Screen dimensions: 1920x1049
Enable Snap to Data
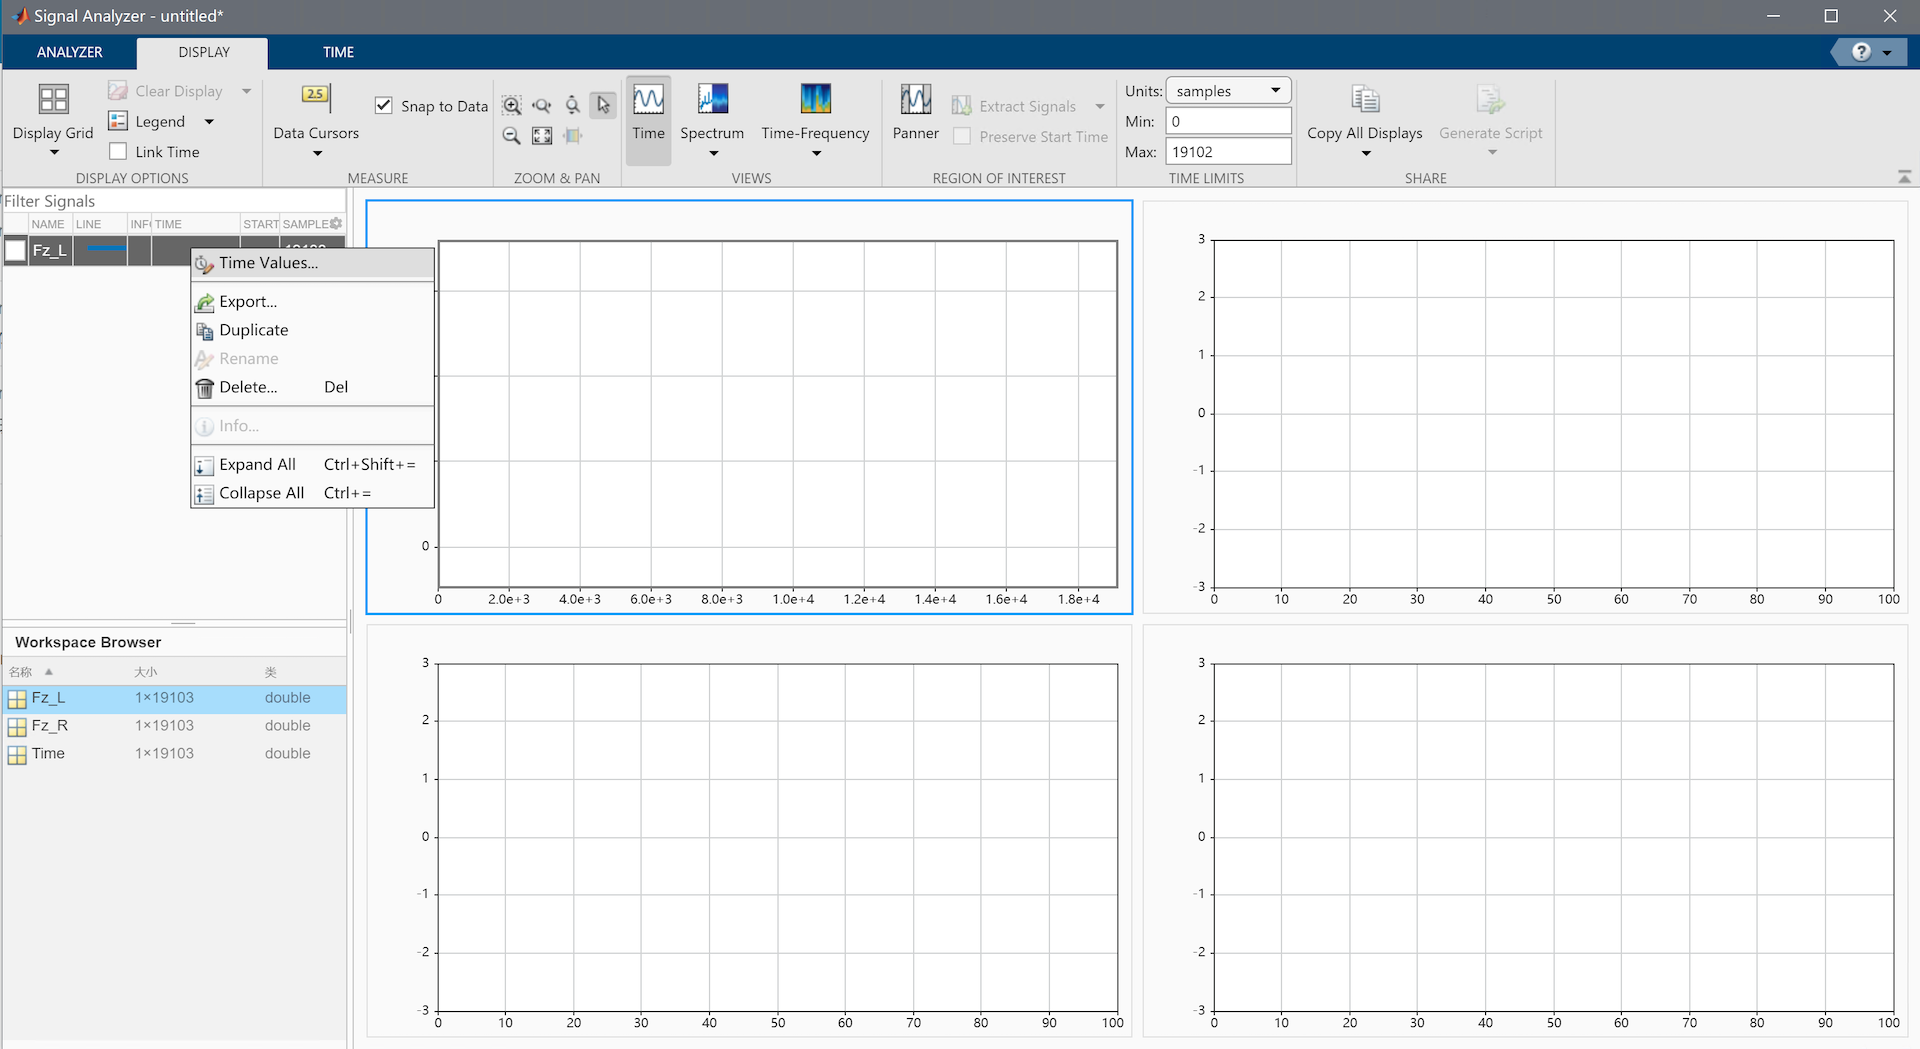coord(384,104)
